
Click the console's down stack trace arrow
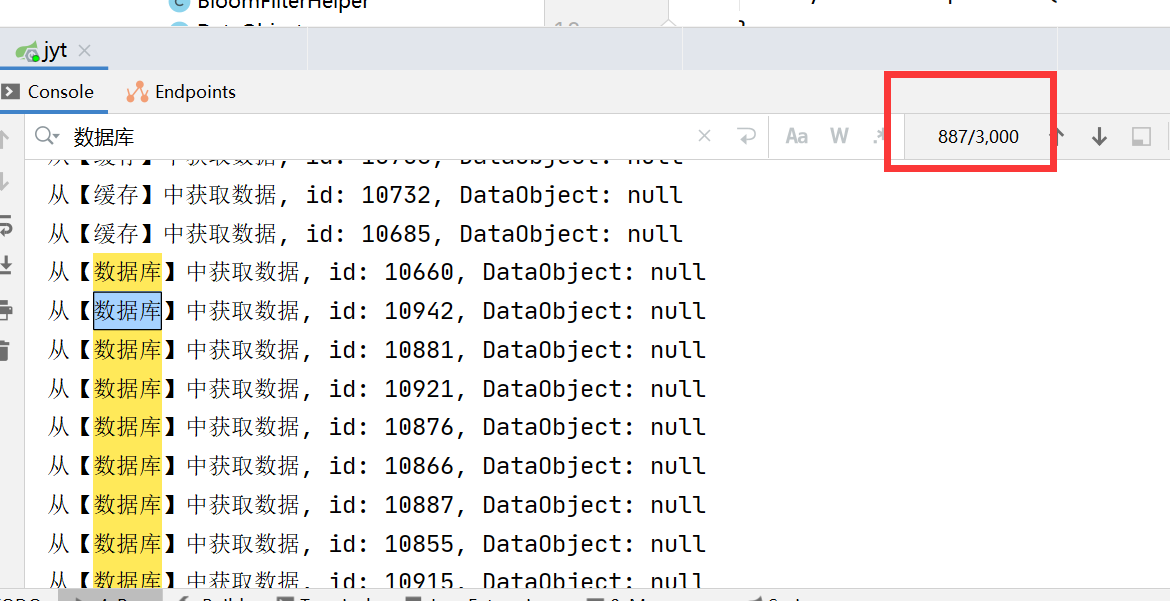[4, 181]
